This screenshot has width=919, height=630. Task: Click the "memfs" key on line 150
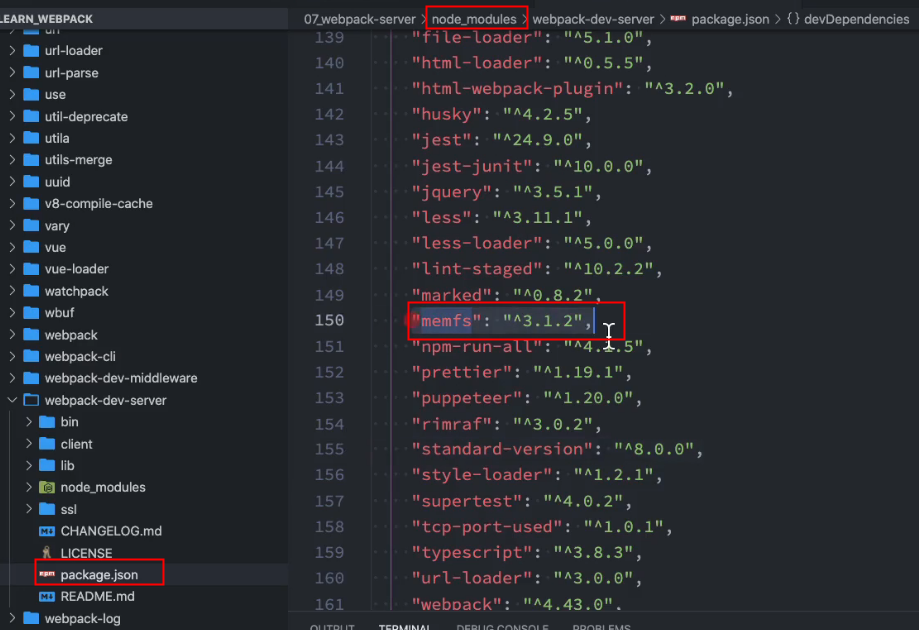pyautogui.click(x=447, y=321)
